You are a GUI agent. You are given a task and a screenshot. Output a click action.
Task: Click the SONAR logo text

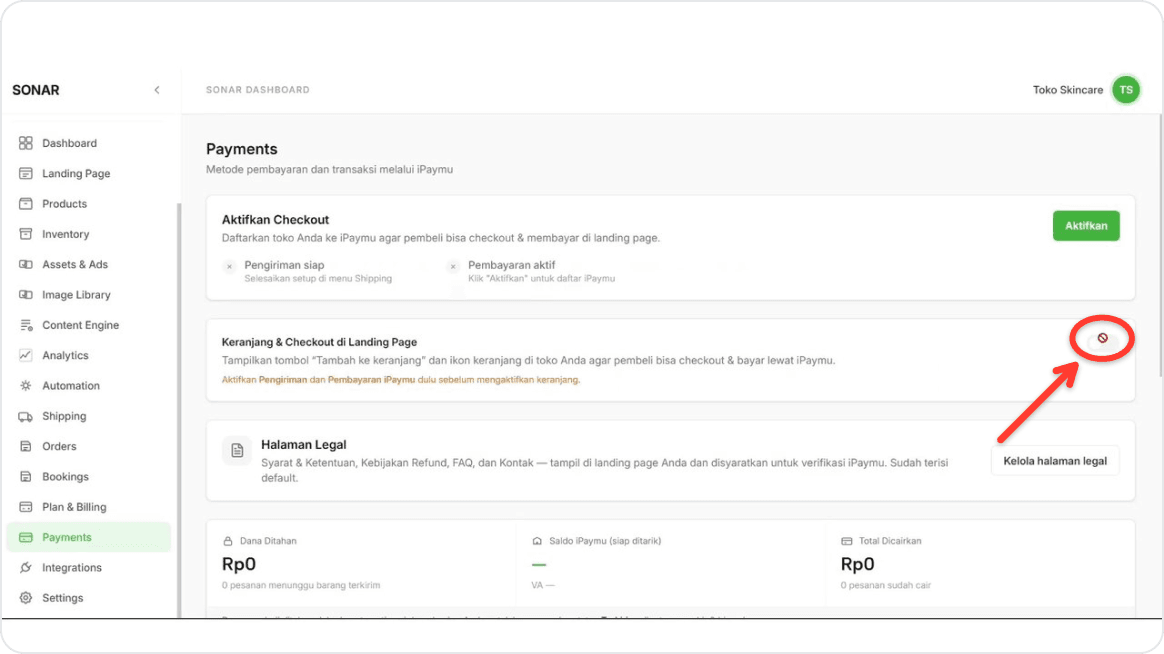click(x=36, y=90)
